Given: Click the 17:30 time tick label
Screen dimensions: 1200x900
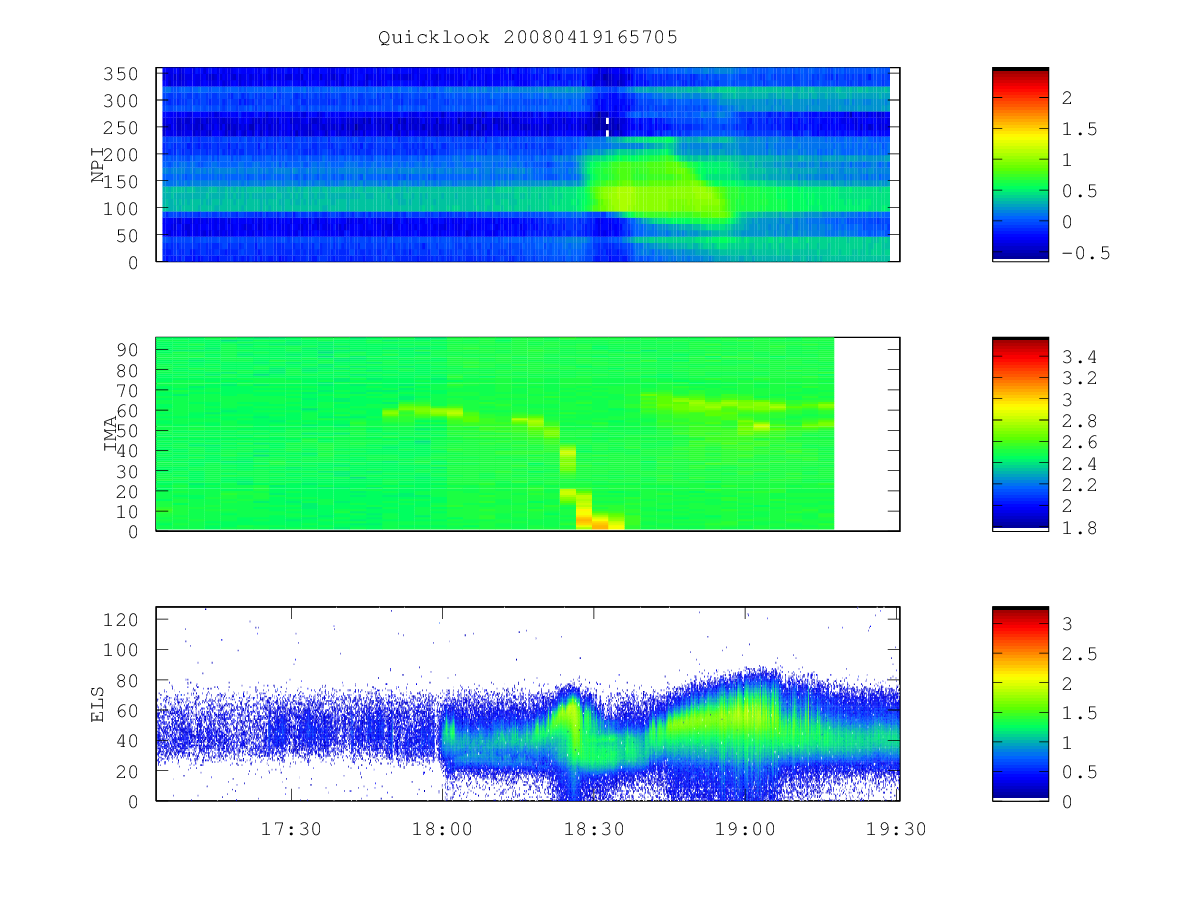Looking at the screenshot, I should 291,829.
